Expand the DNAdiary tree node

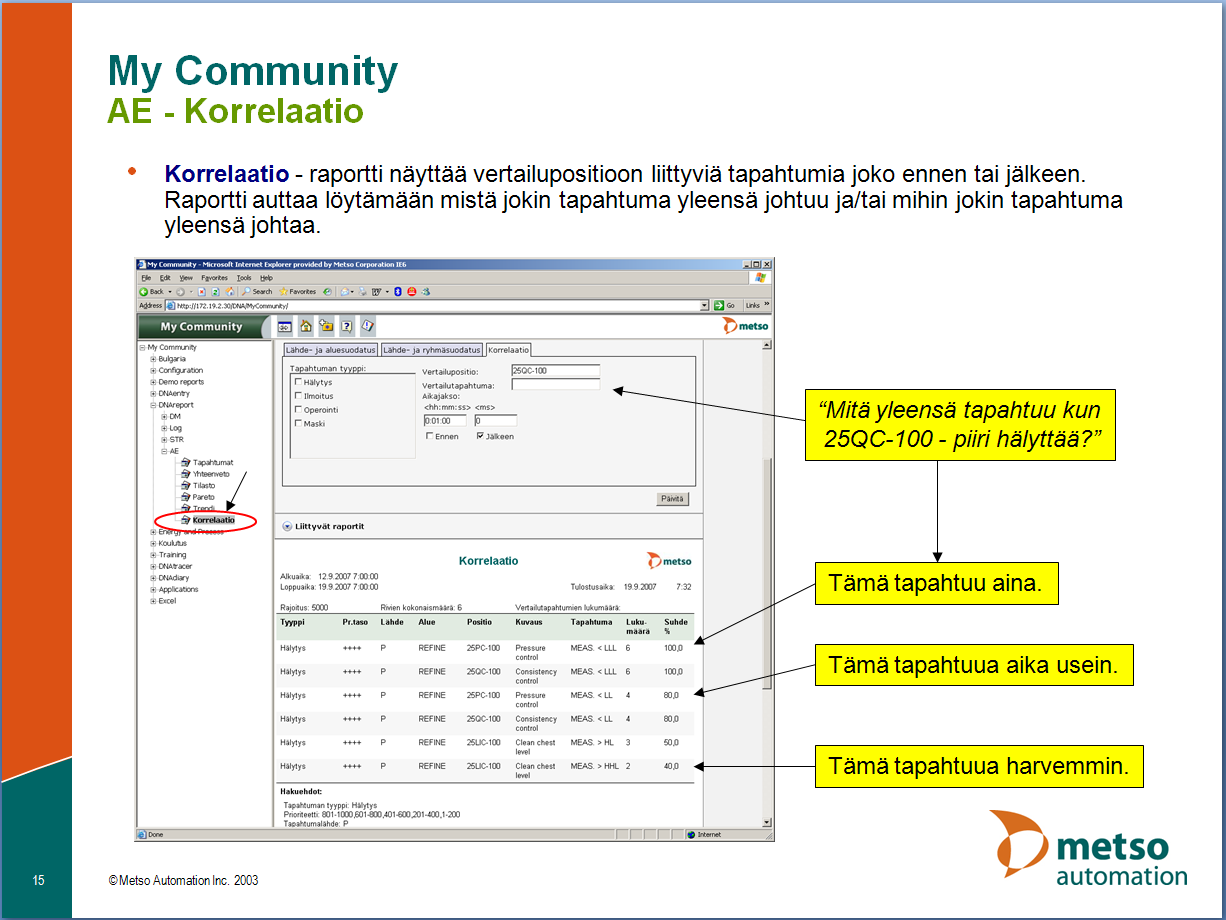pos(153,578)
